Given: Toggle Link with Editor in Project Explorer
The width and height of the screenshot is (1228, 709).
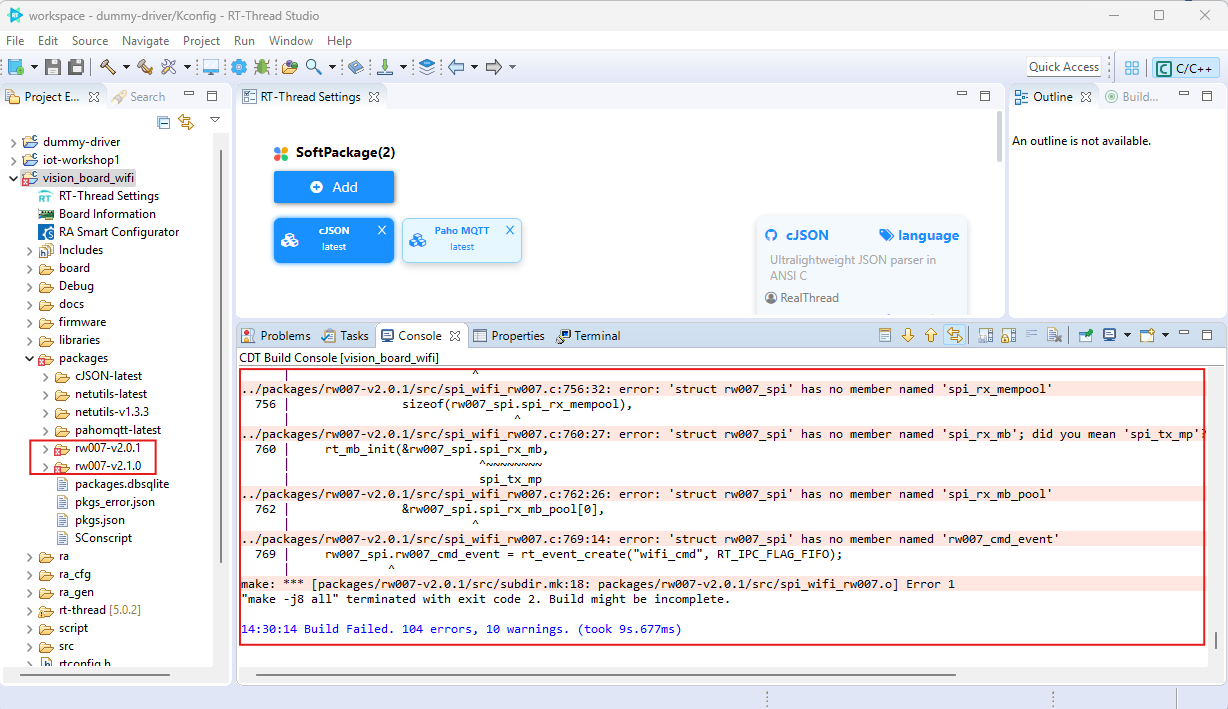Looking at the screenshot, I should pos(186,122).
